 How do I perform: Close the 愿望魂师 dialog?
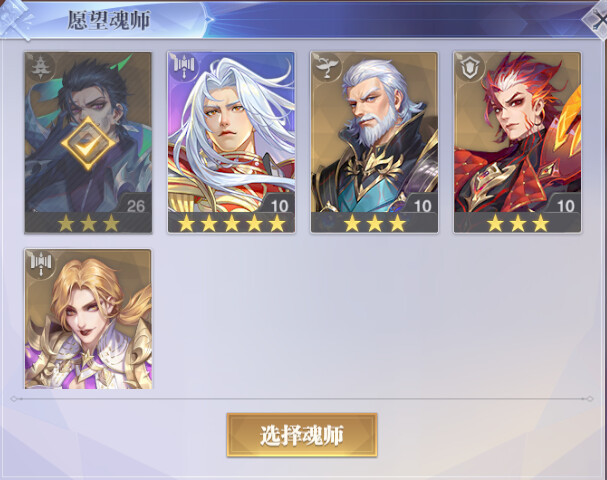coord(597,20)
